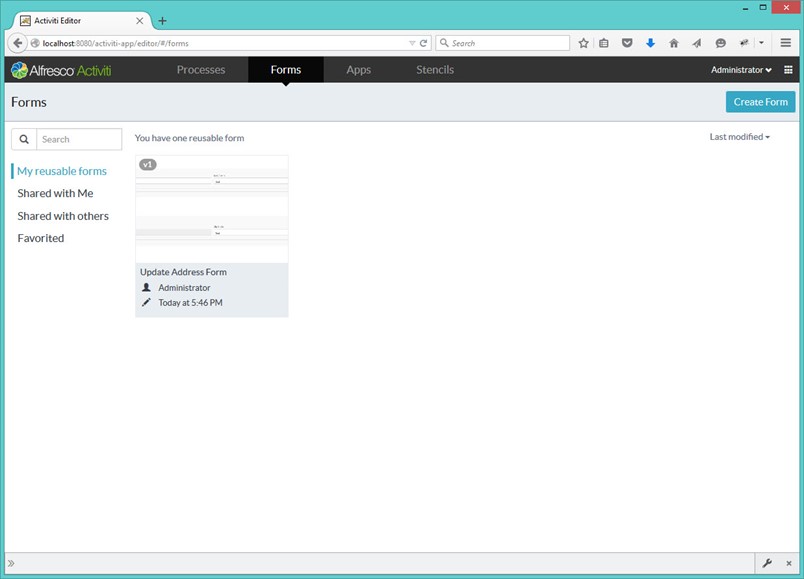Open the Last modified sort dropdown
The width and height of the screenshot is (804, 579).
click(738, 137)
